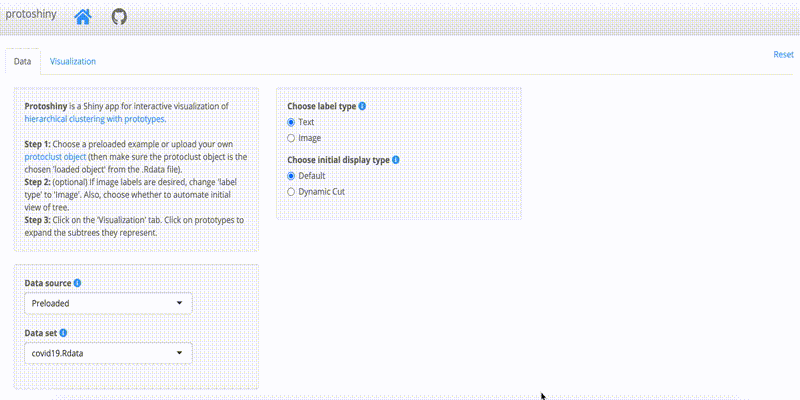800x400 pixels.
Task: Click the 'Choose initial display type' heading
Action: (x=338, y=160)
